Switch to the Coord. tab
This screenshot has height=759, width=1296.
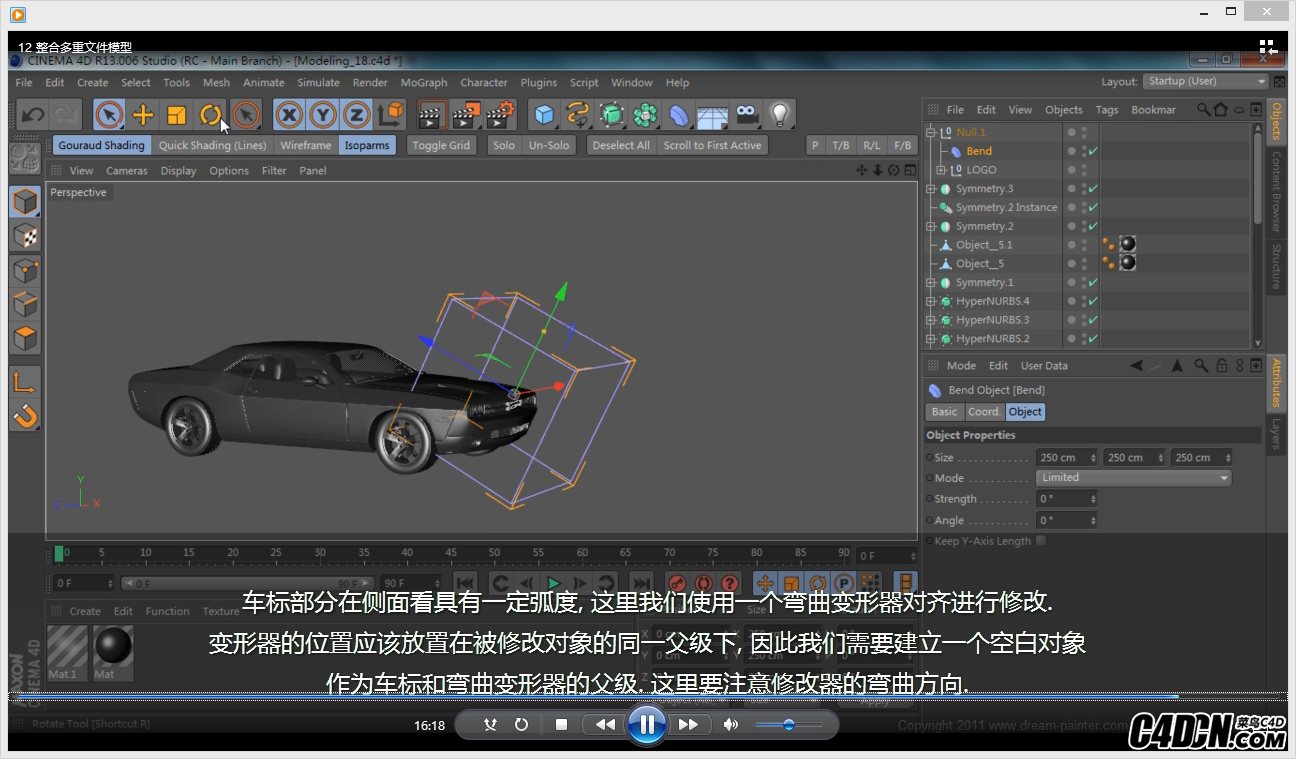pyautogui.click(x=984, y=412)
